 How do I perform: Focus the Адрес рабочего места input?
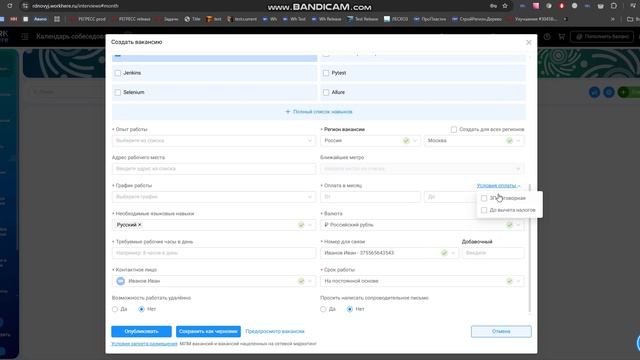click(214, 169)
